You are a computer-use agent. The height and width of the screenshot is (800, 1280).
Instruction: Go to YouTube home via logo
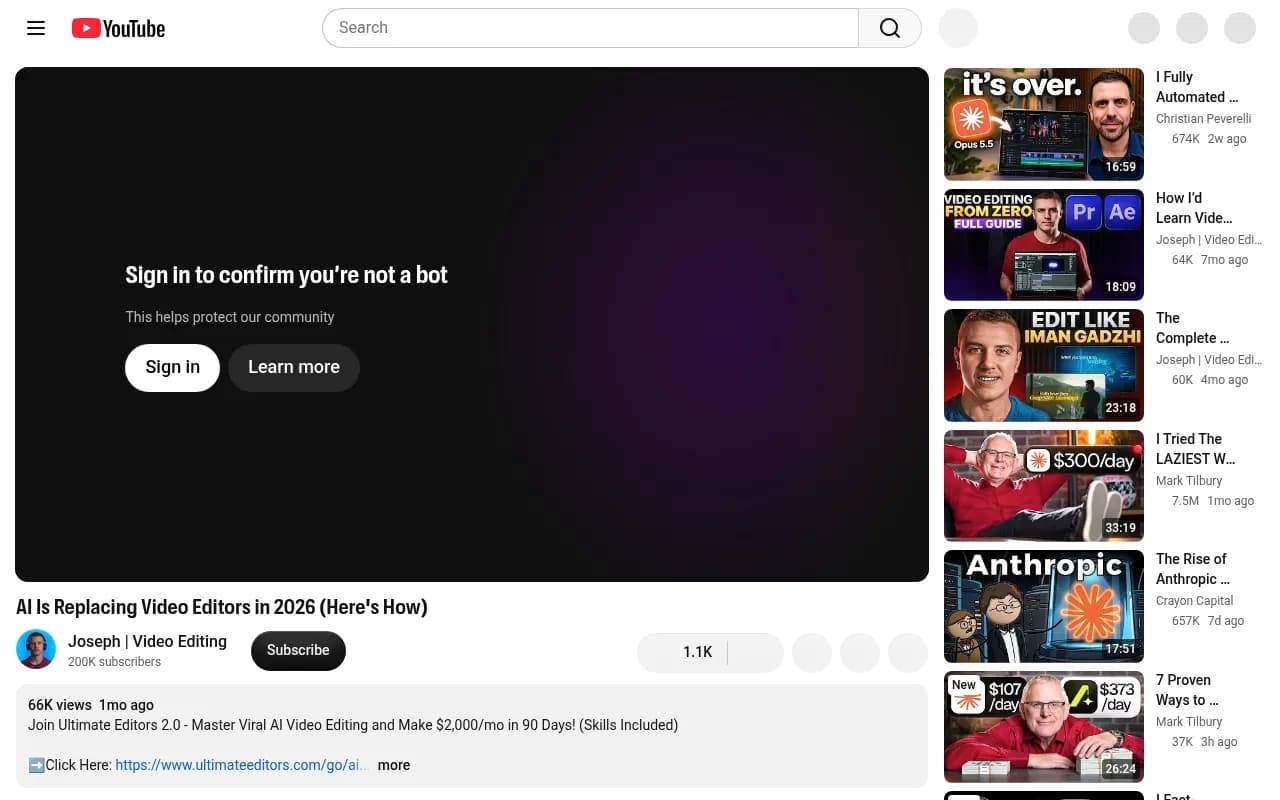click(118, 28)
